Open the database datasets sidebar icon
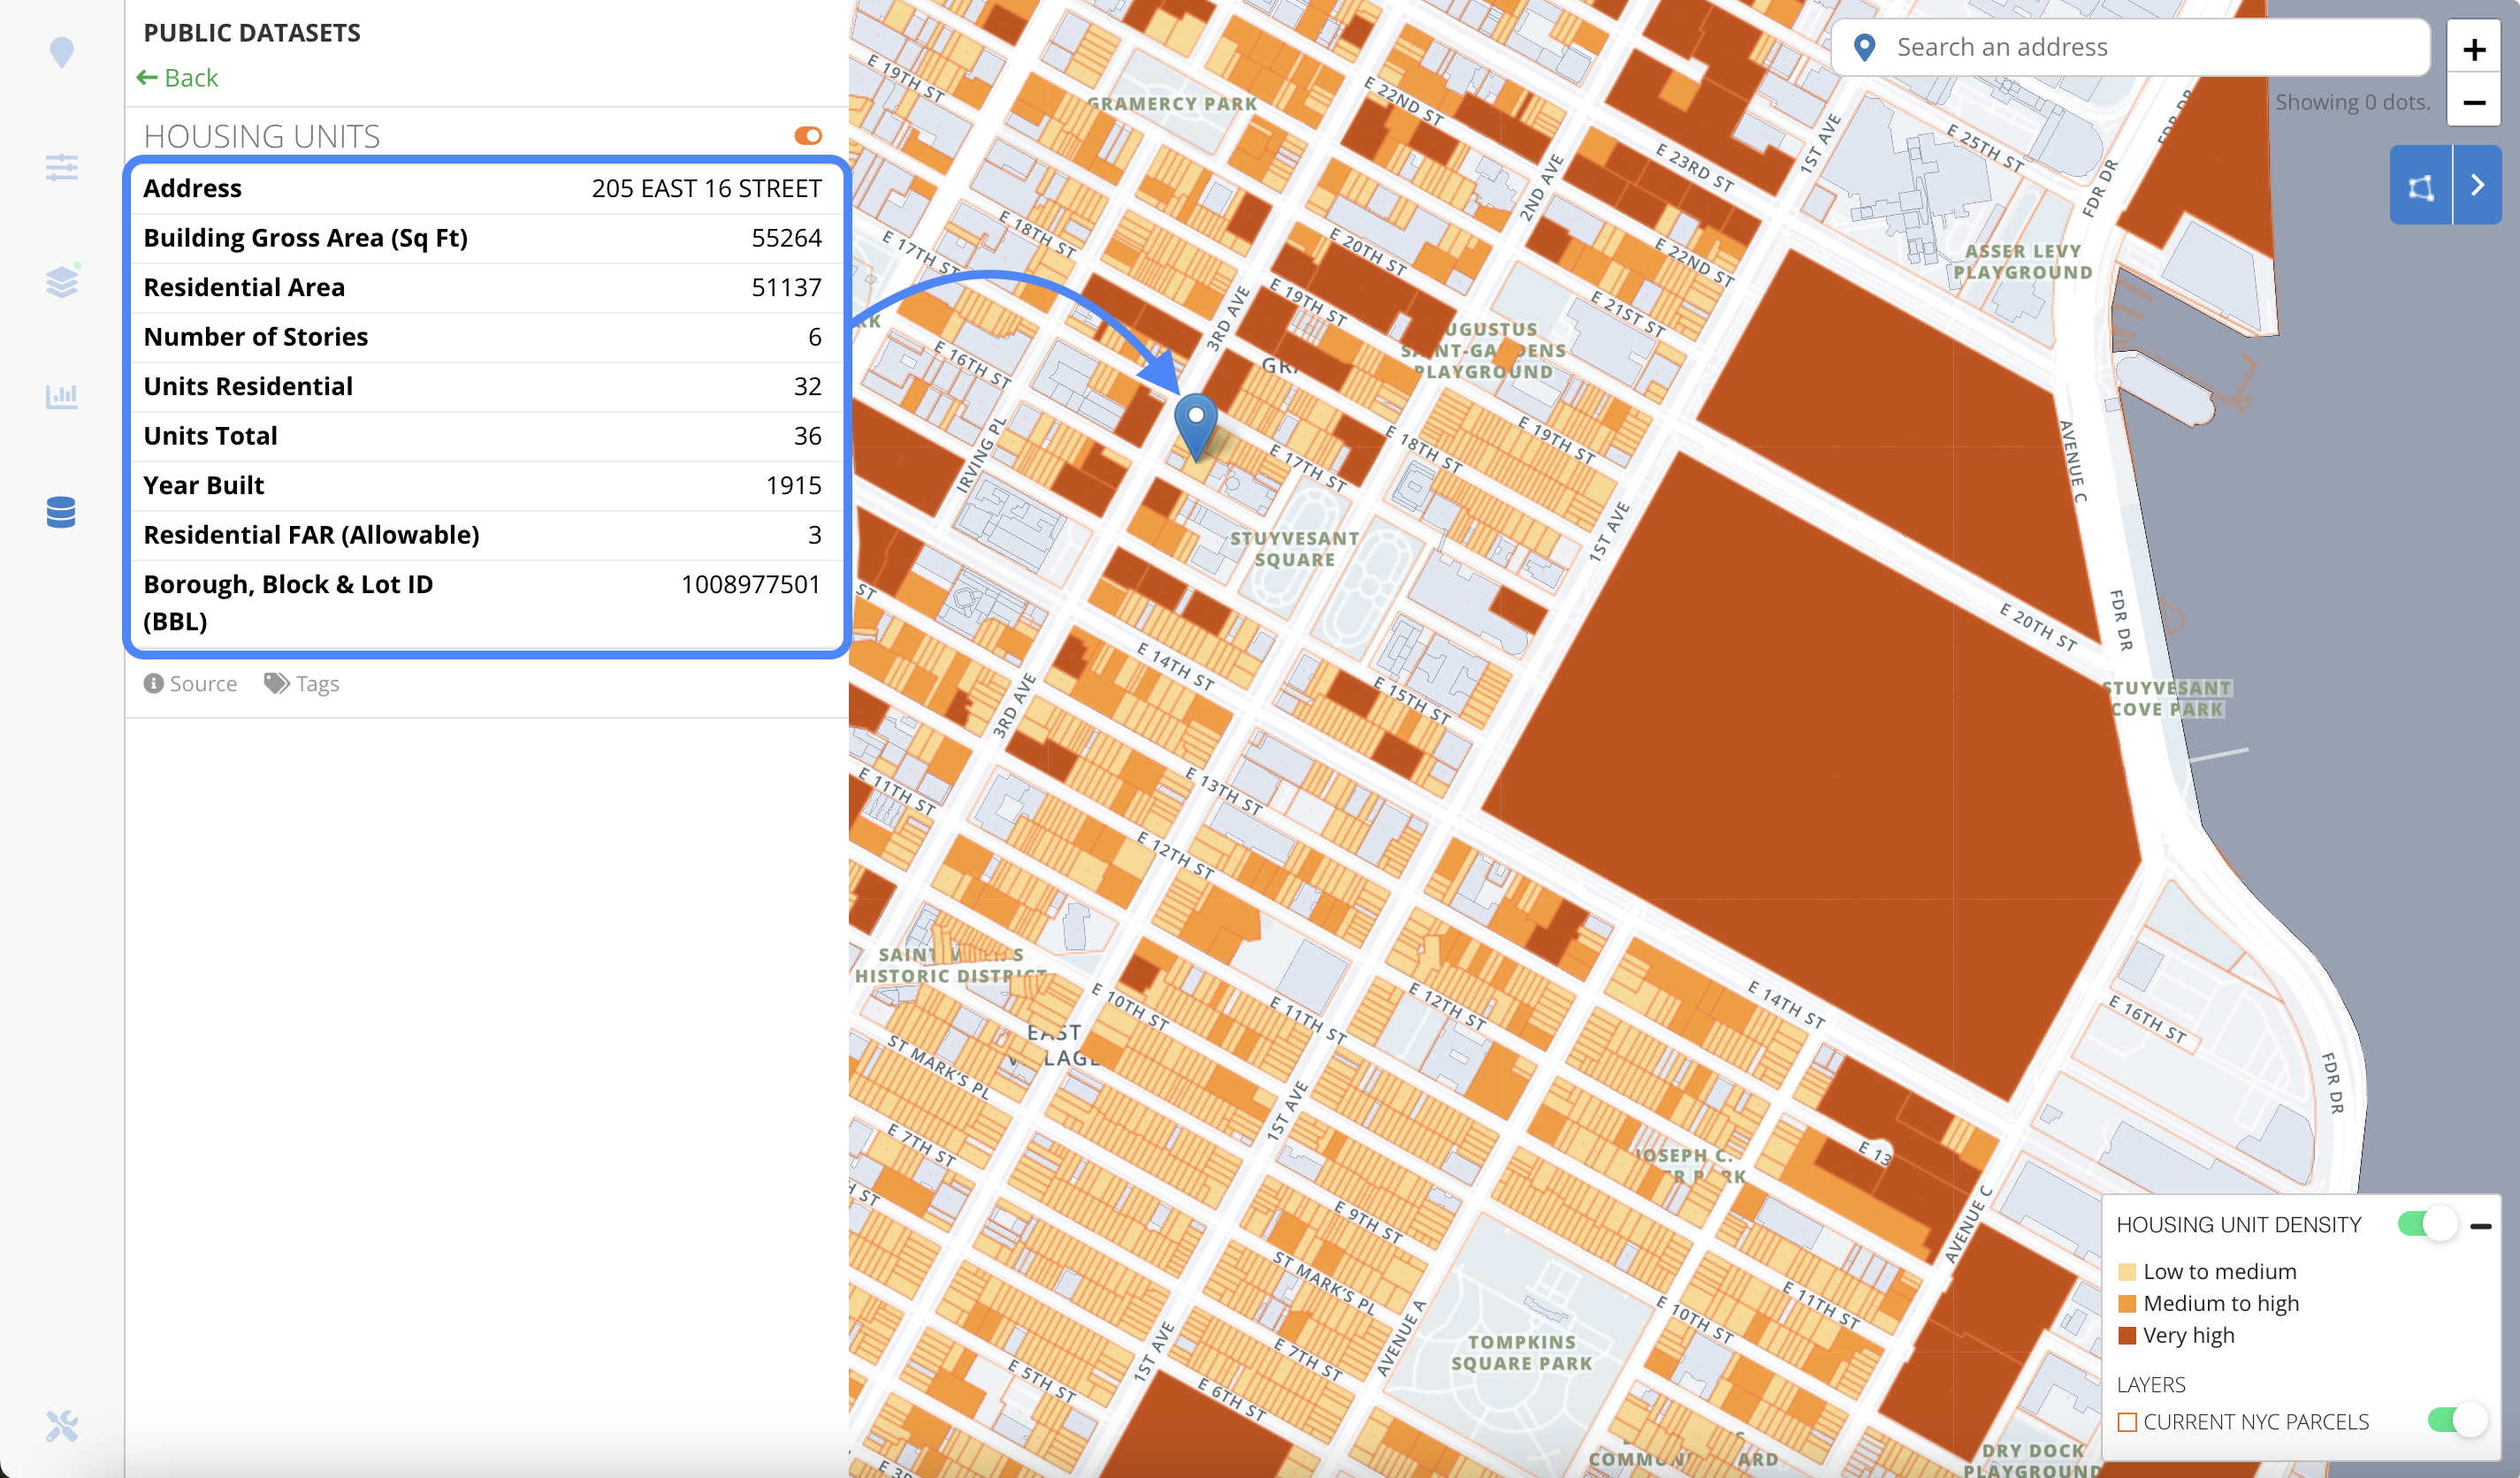The width and height of the screenshot is (2520, 1478). click(x=61, y=512)
